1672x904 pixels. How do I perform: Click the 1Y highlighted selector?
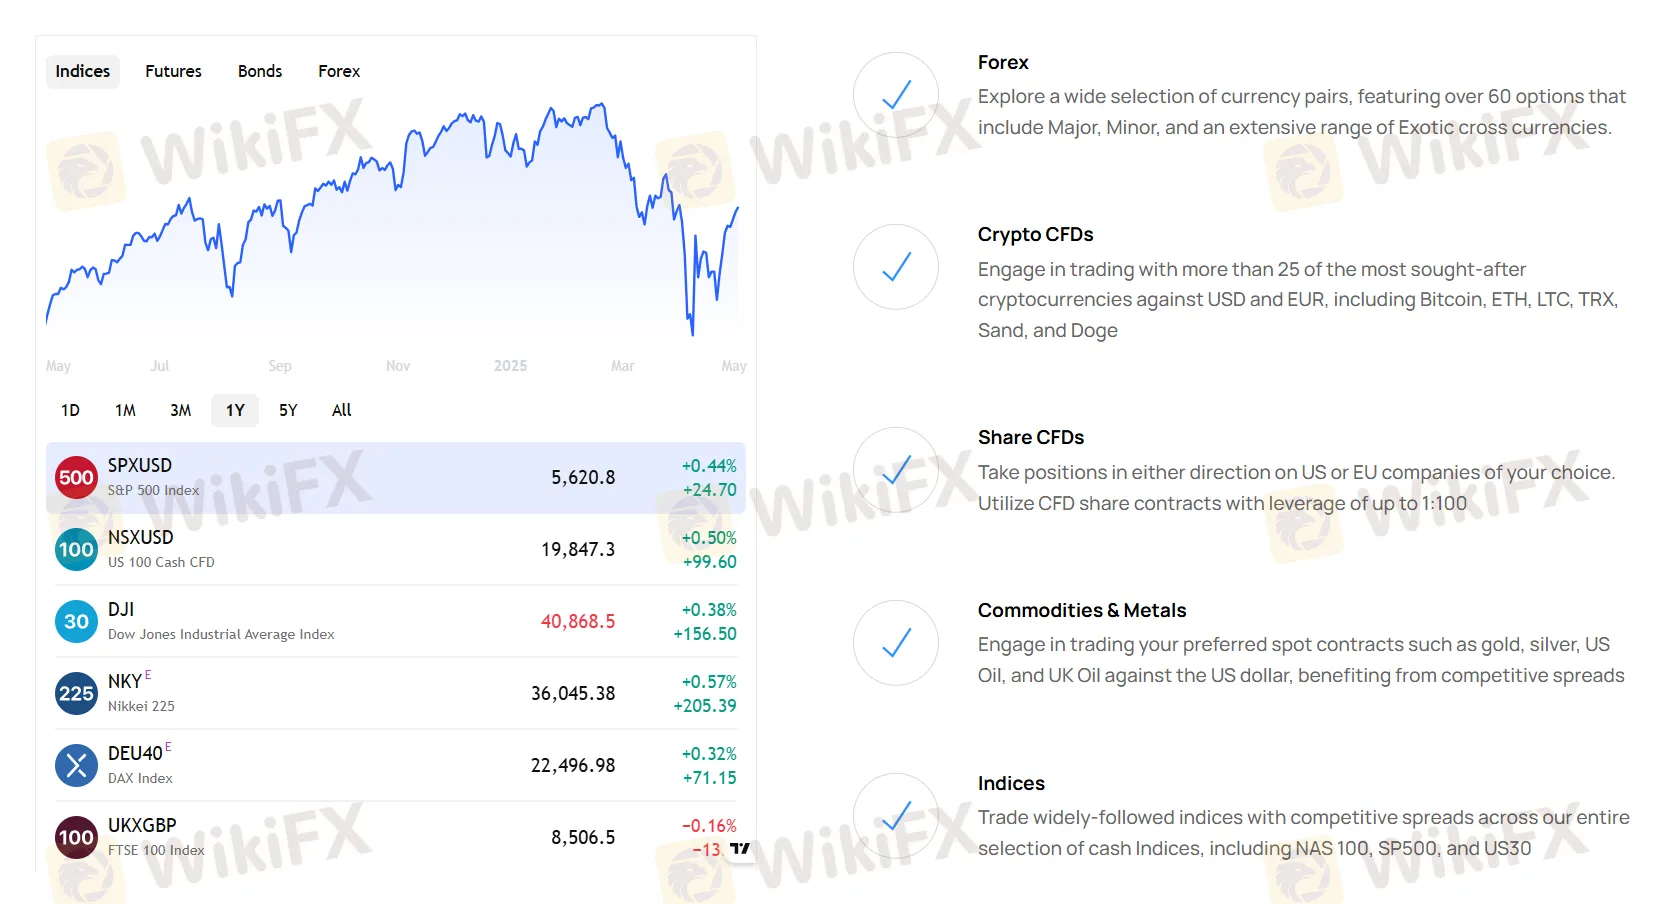pyautogui.click(x=234, y=410)
